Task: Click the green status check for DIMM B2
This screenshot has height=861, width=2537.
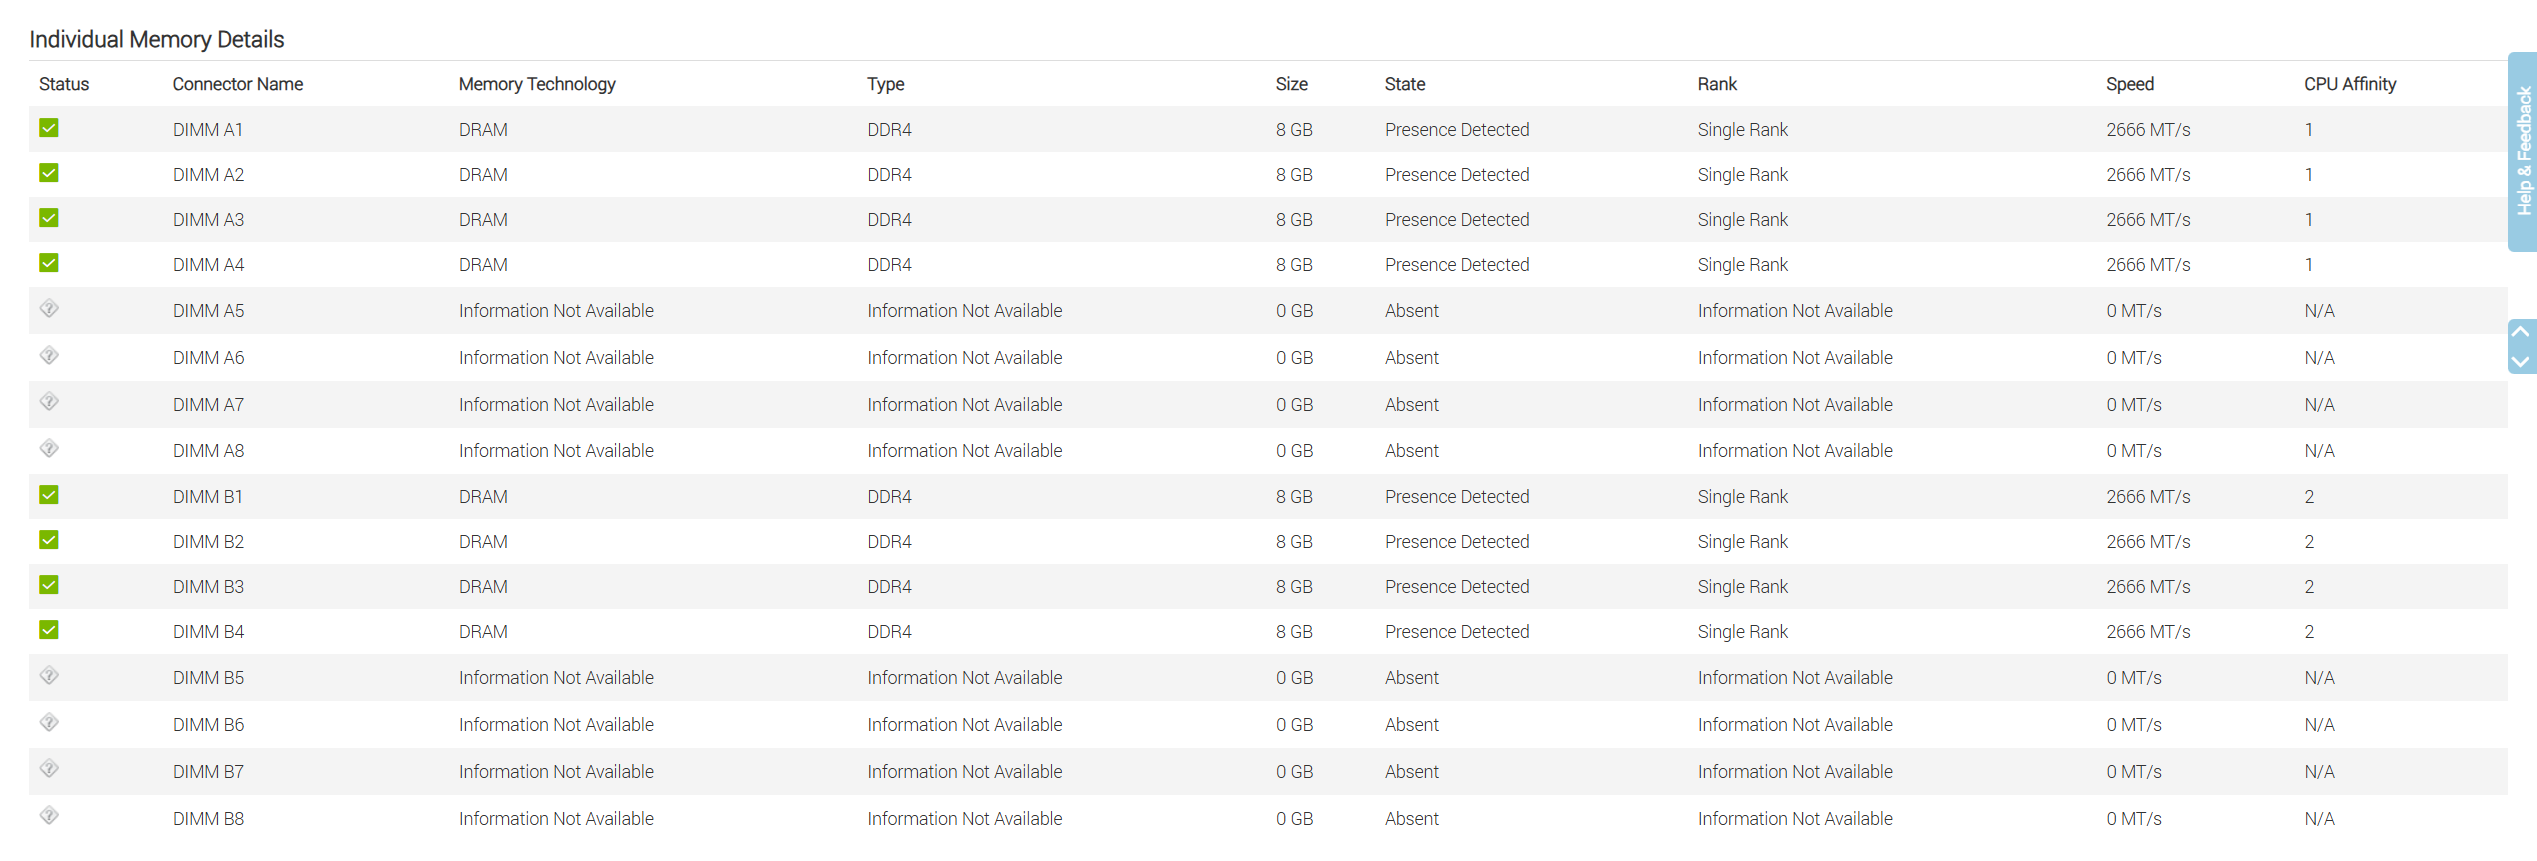Action: click(x=49, y=540)
